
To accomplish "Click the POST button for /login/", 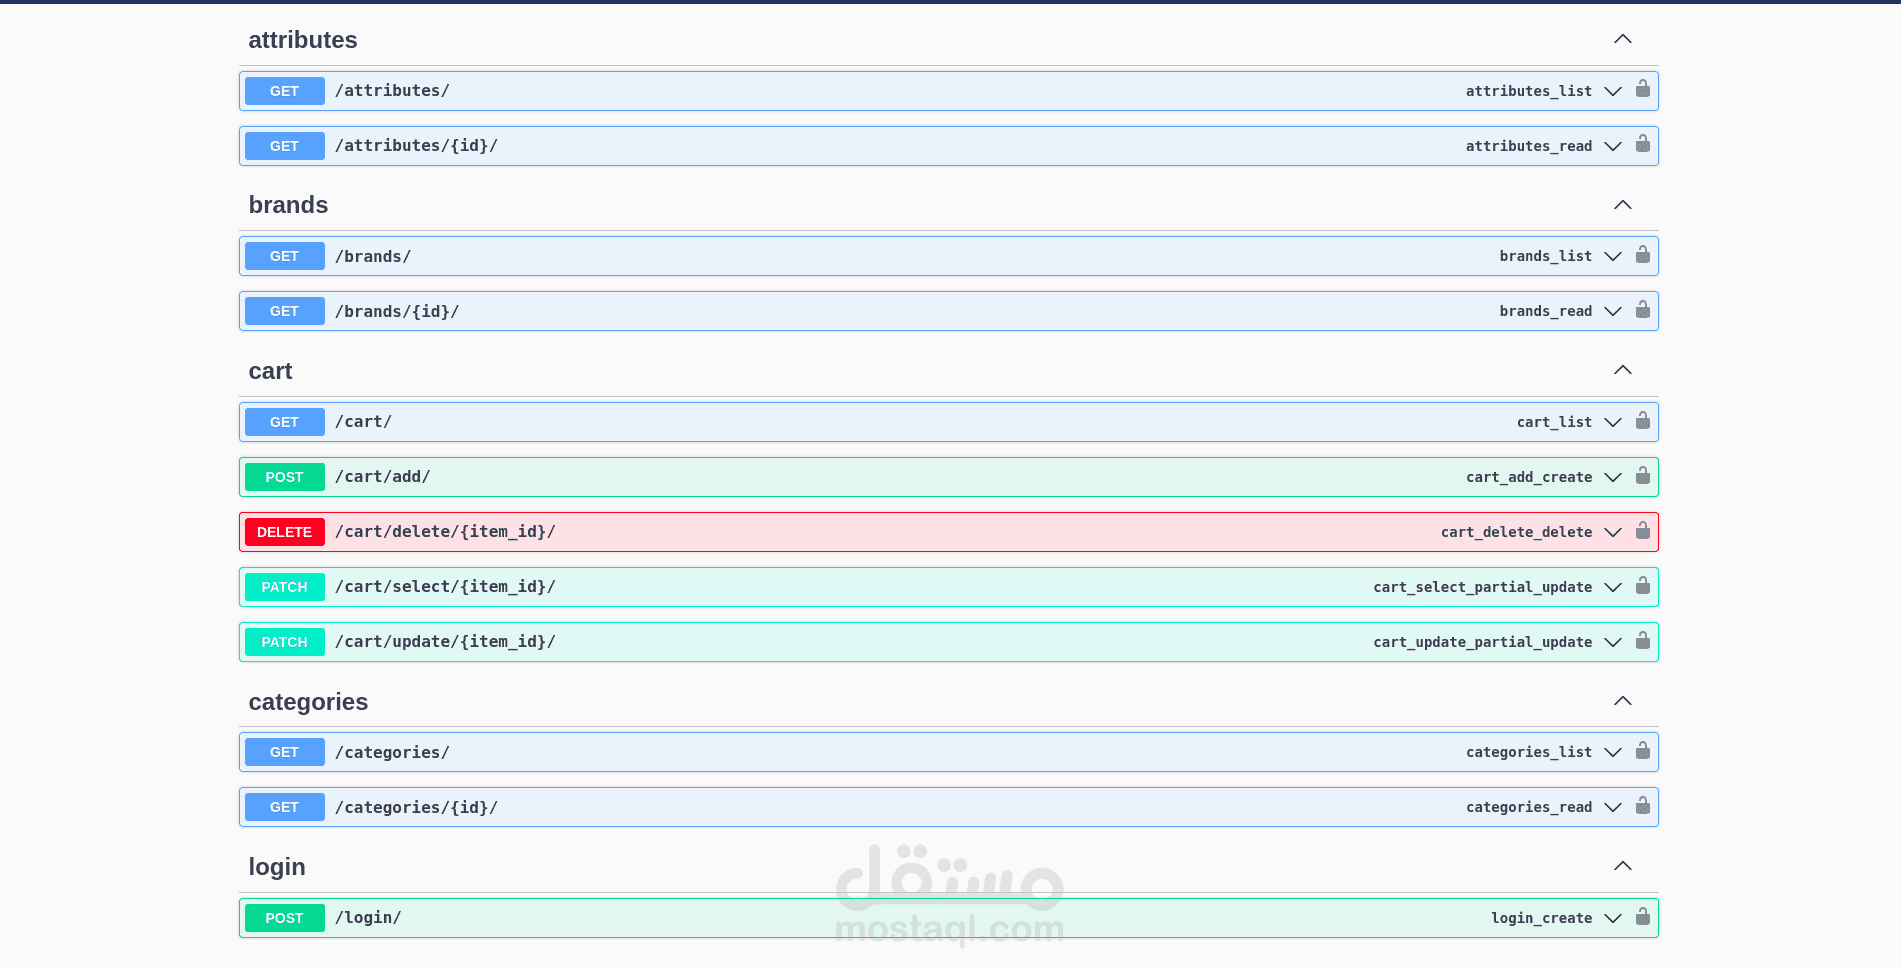I will coord(285,918).
